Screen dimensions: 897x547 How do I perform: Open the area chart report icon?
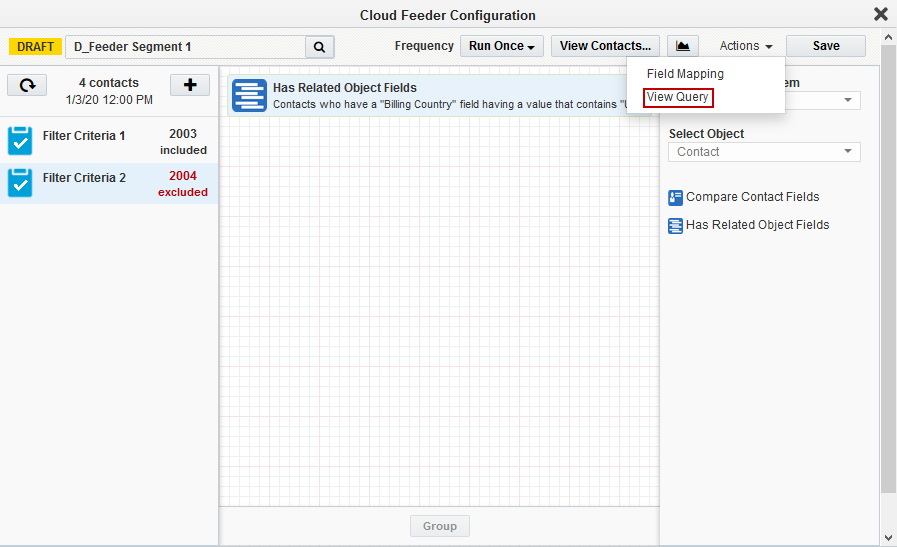click(x=683, y=46)
